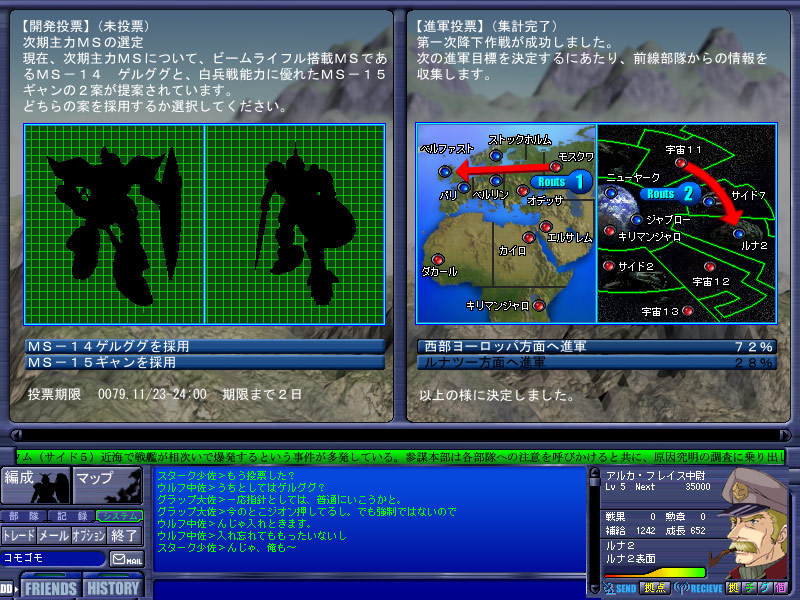800x600 pixels.
Task: Vote for MS-15ギャンを採用
Action: point(205,362)
